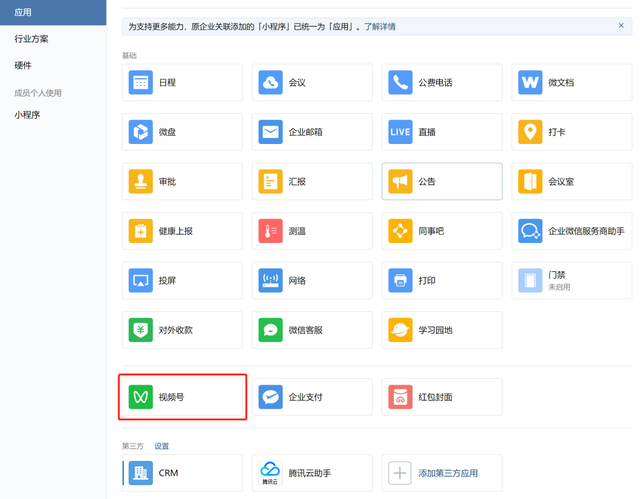
Task: Open the 了解详情 link in notice
Action: (380, 27)
